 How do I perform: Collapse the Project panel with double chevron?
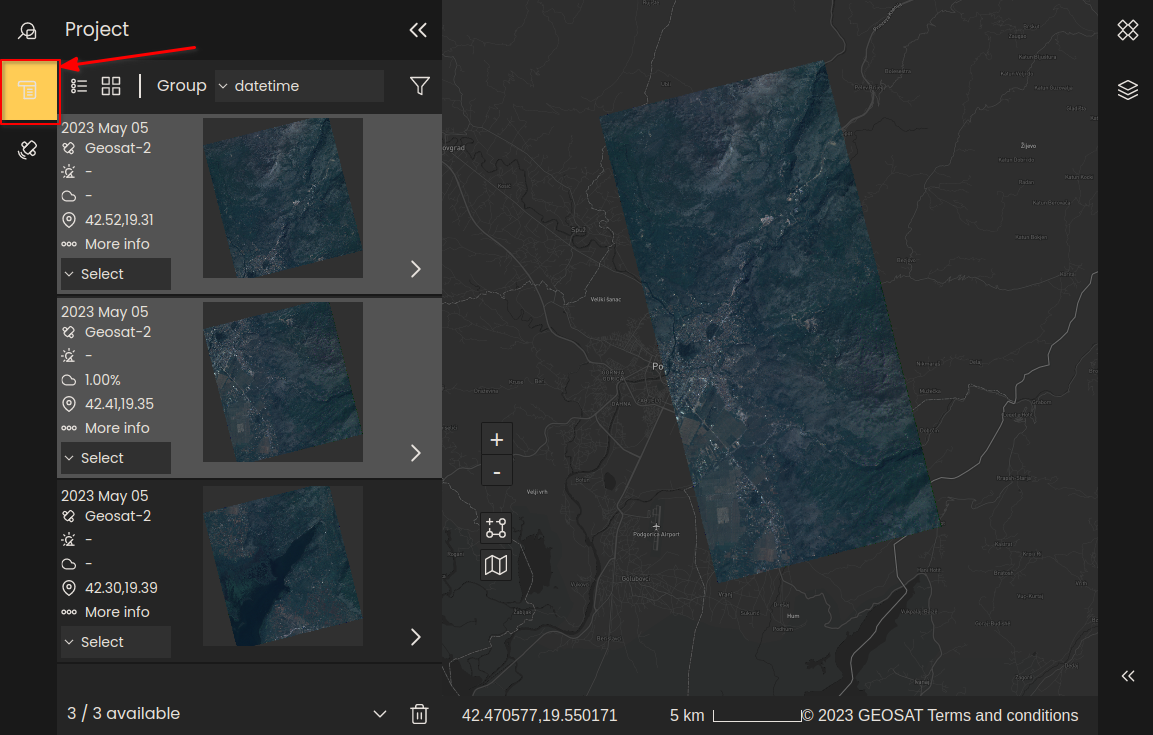418,30
